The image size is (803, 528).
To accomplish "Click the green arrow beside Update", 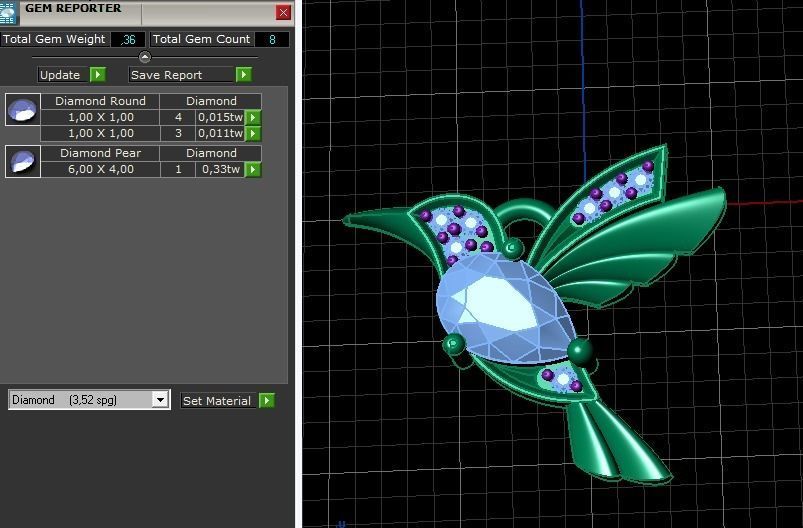I will (98, 75).
